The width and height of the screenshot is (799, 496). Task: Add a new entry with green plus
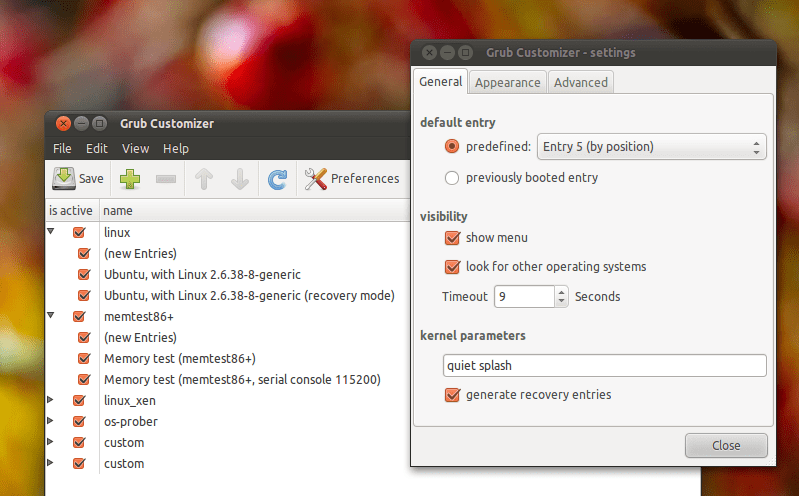pos(130,179)
